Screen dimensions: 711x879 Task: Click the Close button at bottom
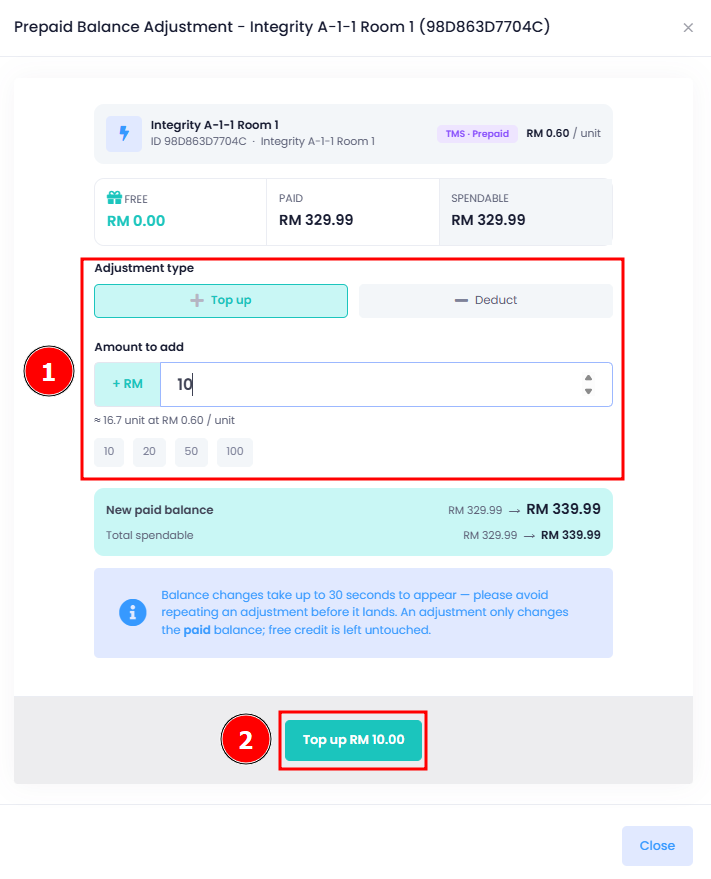pos(657,846)
